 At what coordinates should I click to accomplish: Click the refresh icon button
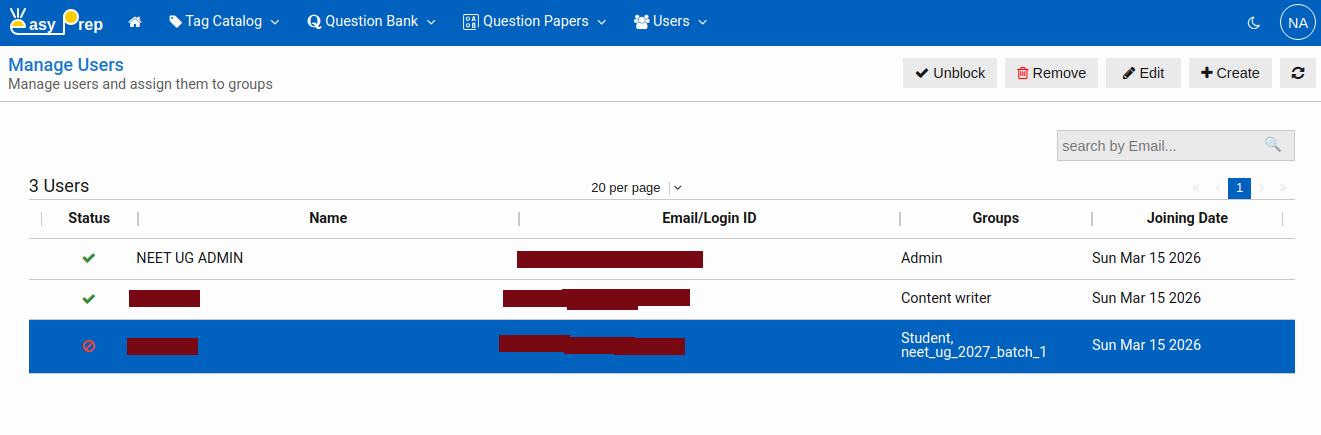click(1297, 73)
